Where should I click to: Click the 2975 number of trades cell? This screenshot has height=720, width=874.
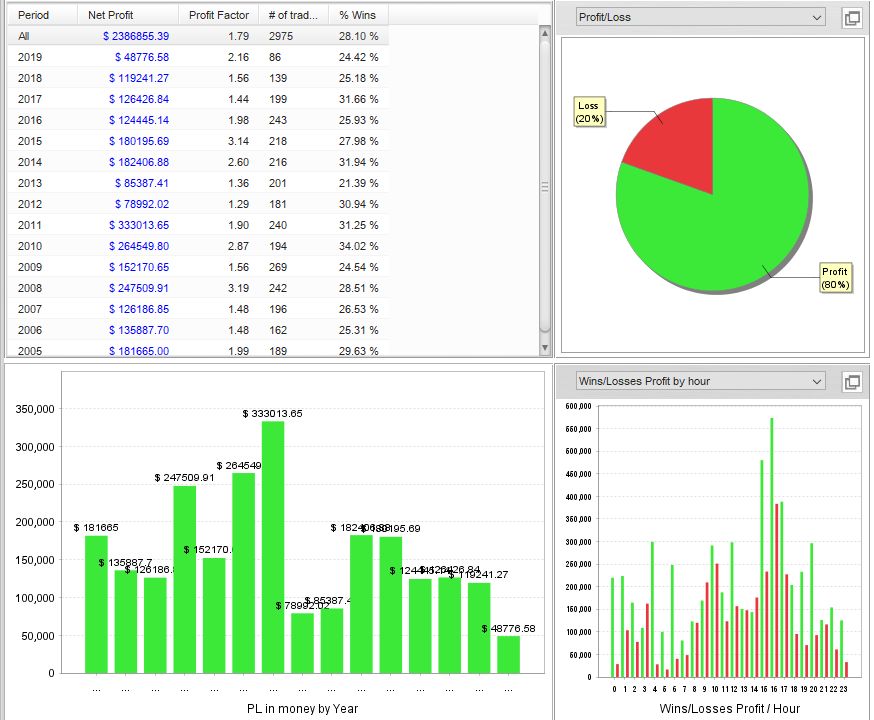pos(281,36)
